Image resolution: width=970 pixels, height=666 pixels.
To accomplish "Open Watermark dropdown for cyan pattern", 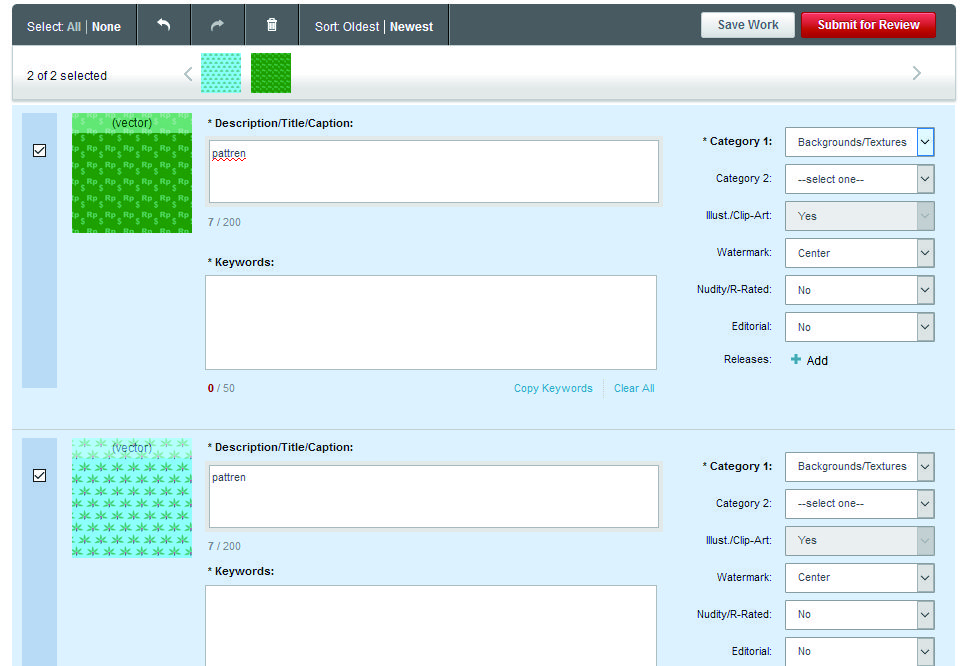I will click(x=860, y=578).
